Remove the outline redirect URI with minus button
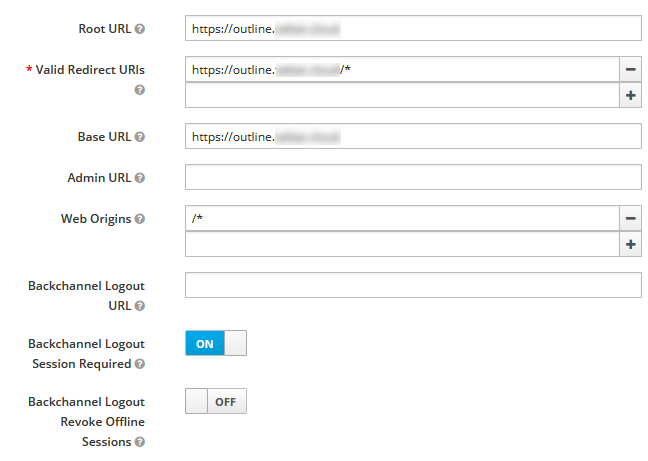Screen dimensions: 648x461 tap(630, 69)
